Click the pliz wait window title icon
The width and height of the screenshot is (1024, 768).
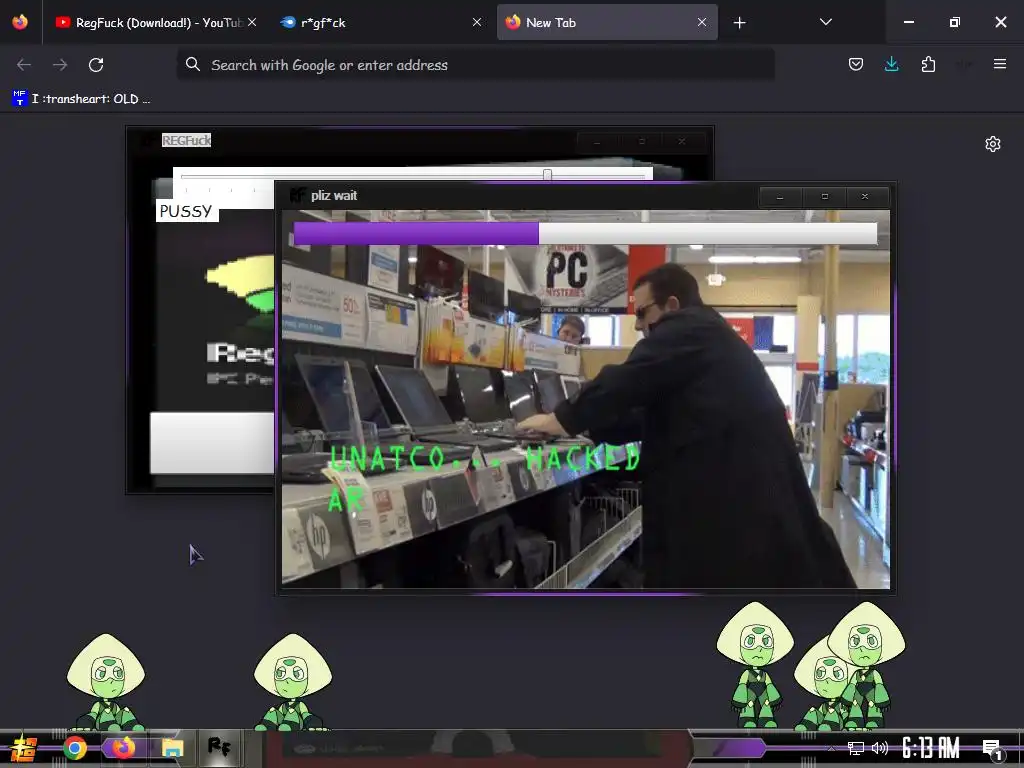298,195
